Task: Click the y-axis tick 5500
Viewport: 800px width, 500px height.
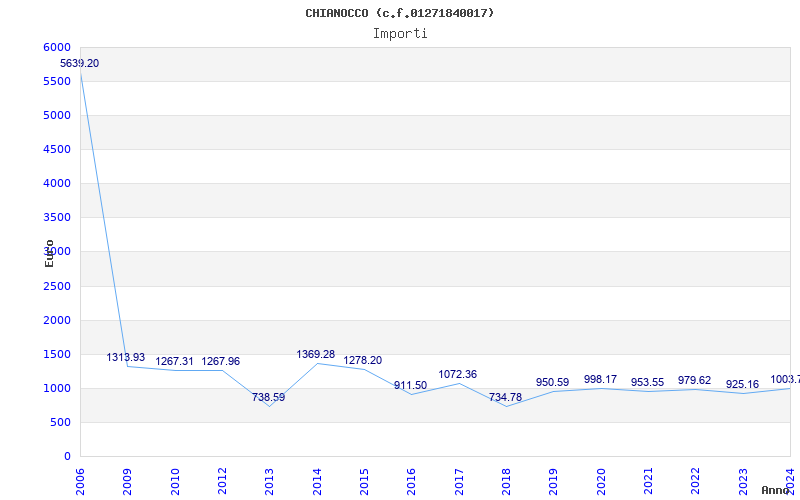Action: click(x=57, y=81)
